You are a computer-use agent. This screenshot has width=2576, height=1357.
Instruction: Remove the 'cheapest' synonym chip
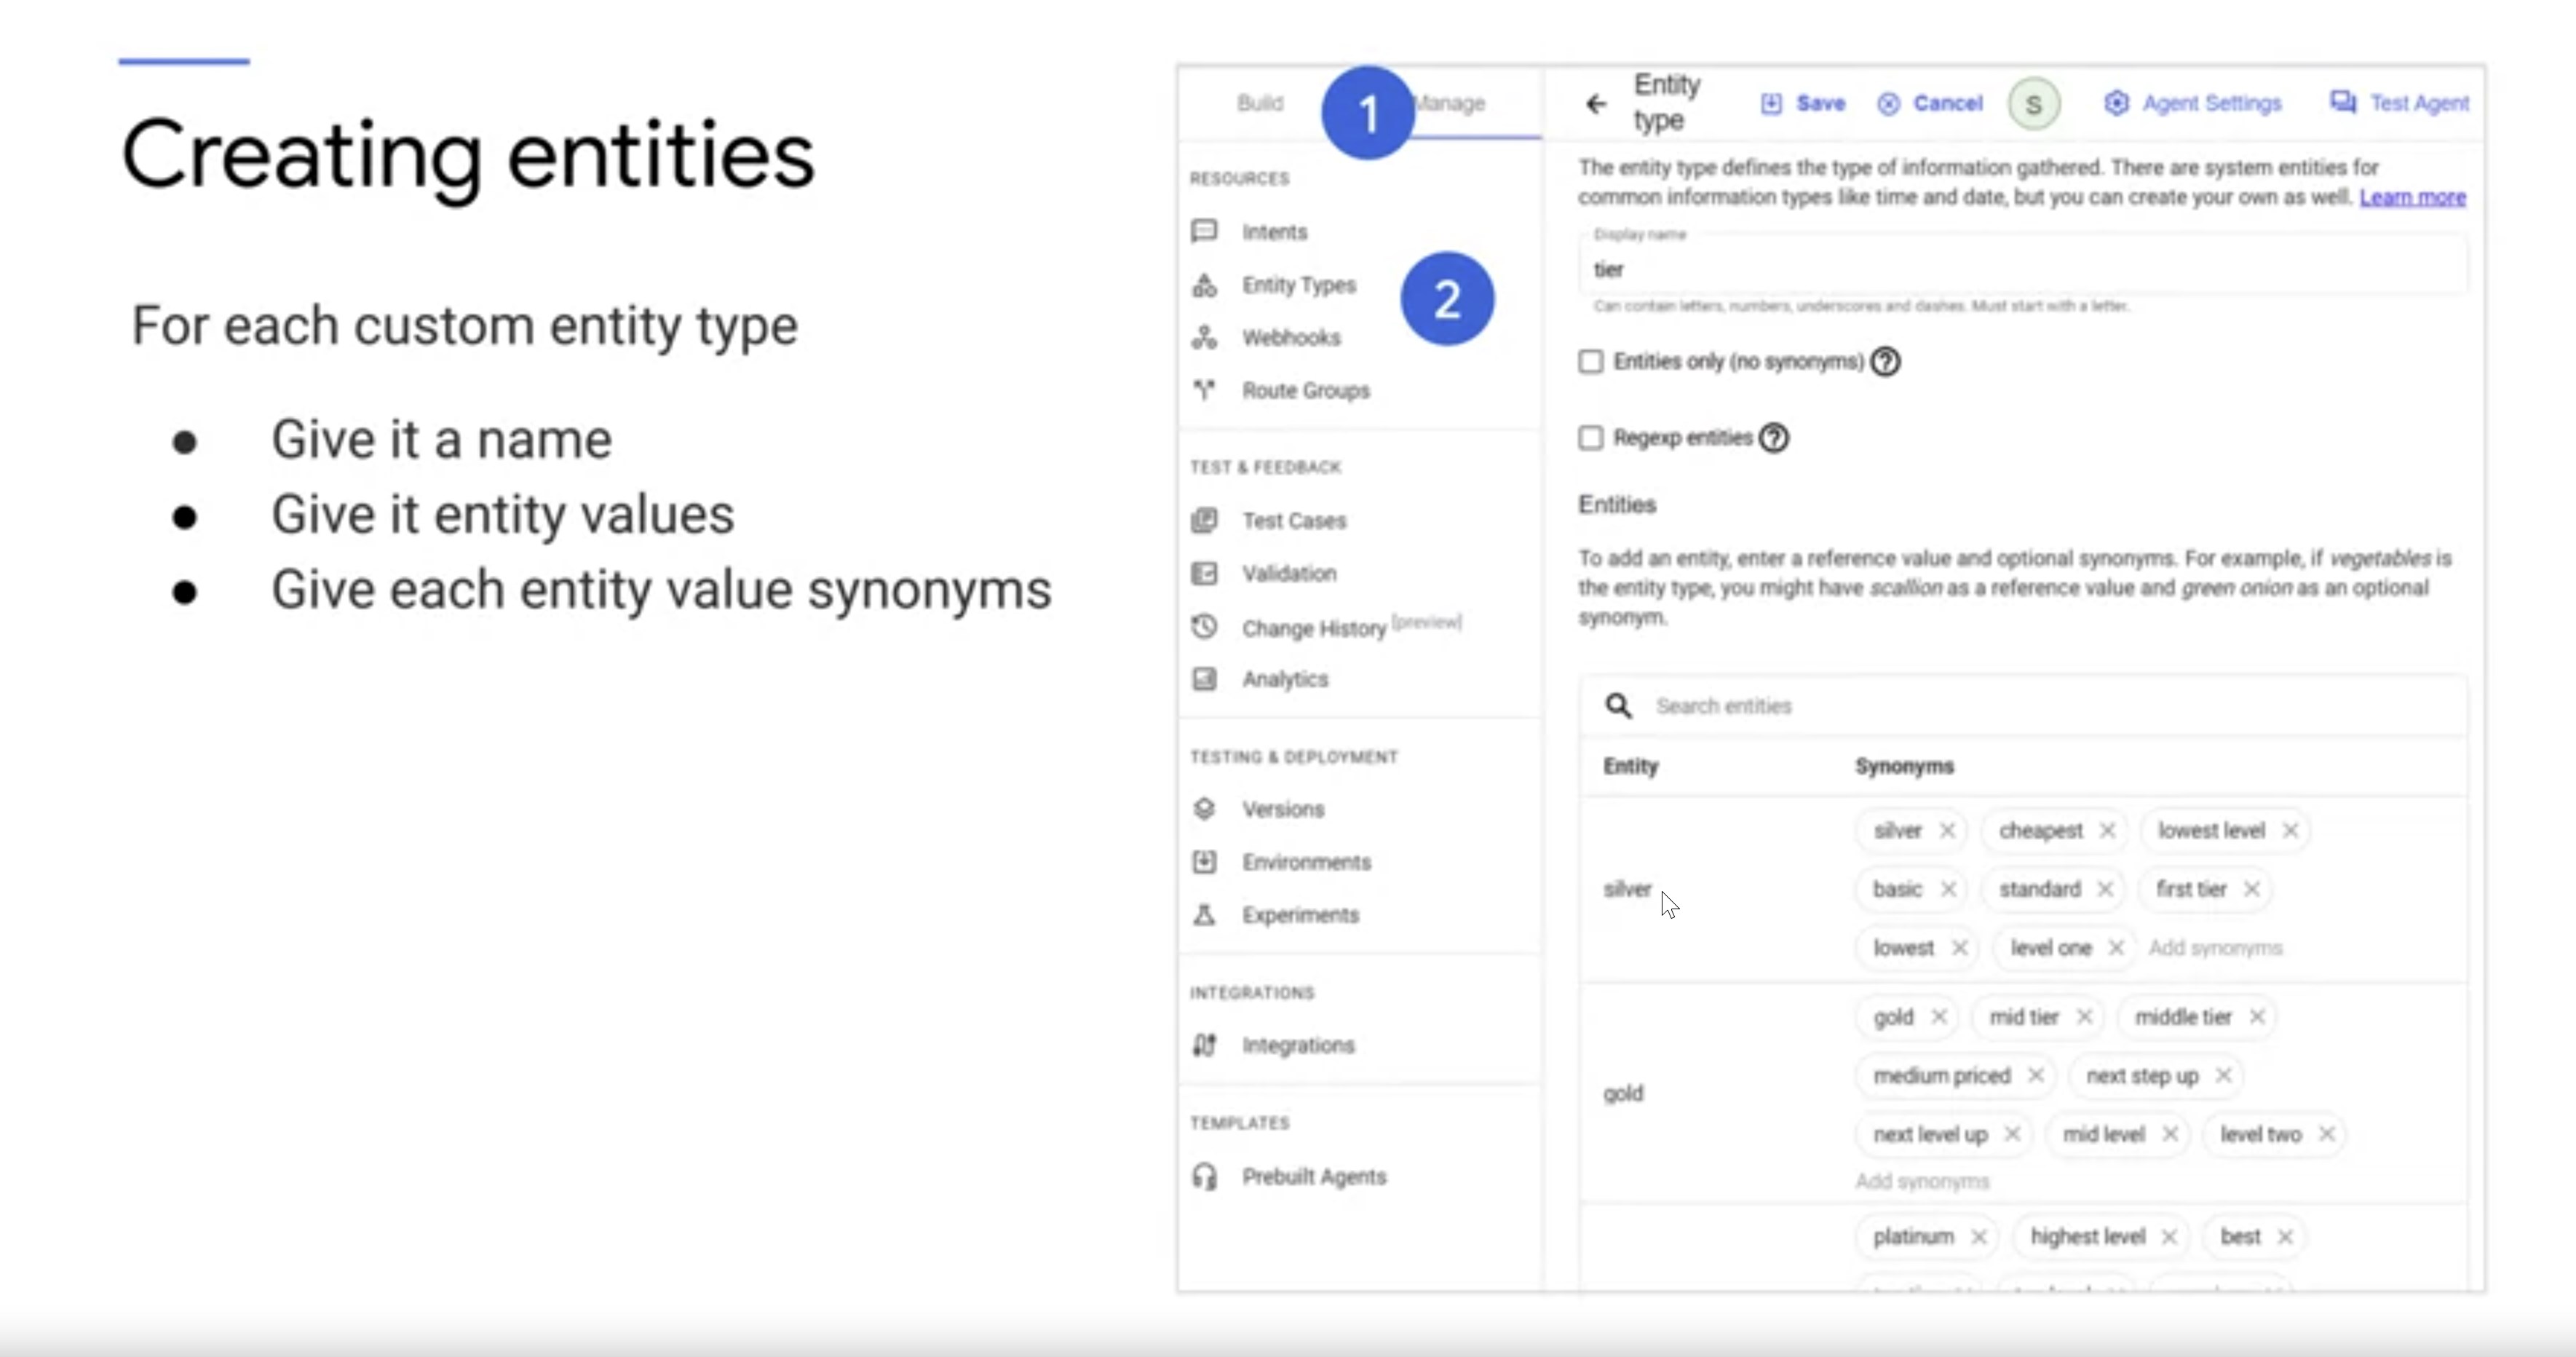2107,830
